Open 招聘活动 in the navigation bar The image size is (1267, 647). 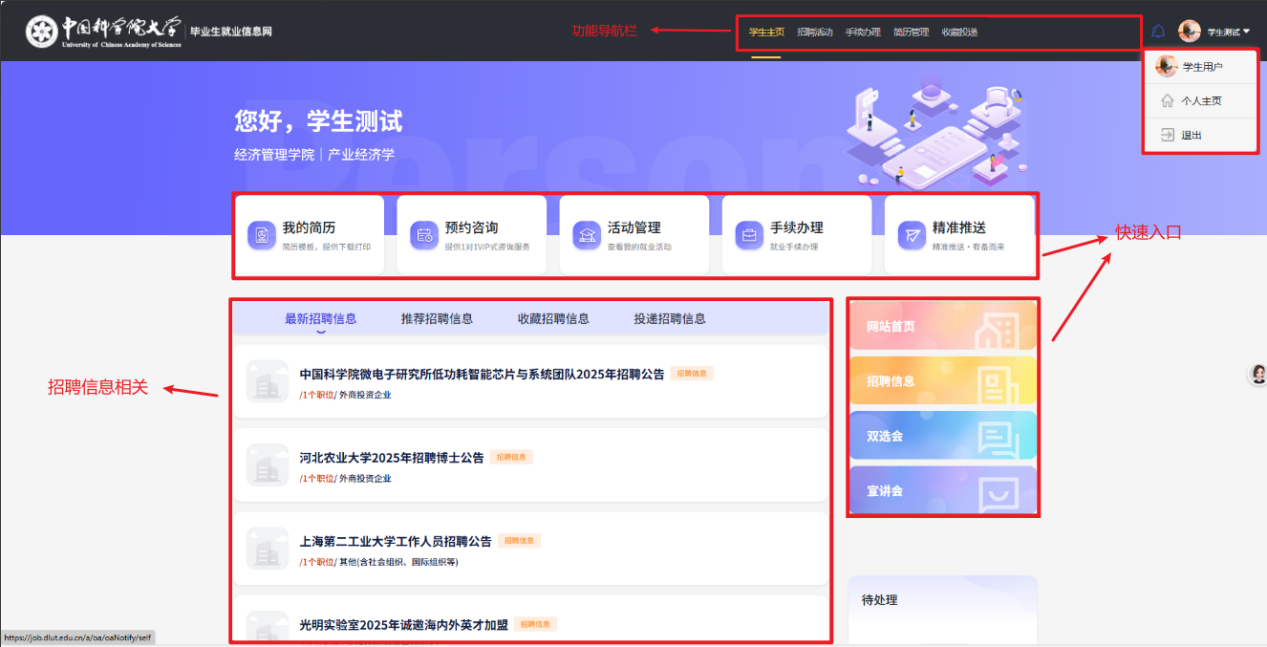(815, 32)
